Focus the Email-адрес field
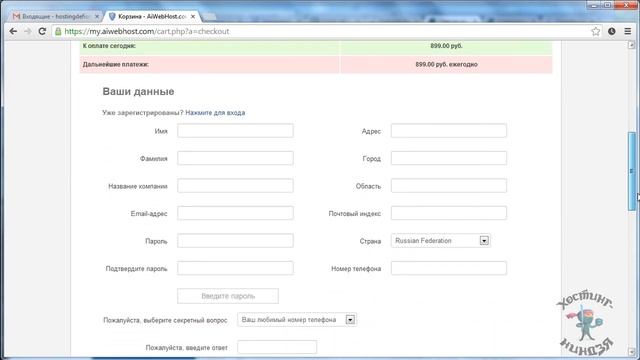Image resolution: width=640 pixels, height=360 pixels. [x=235, y=213]
